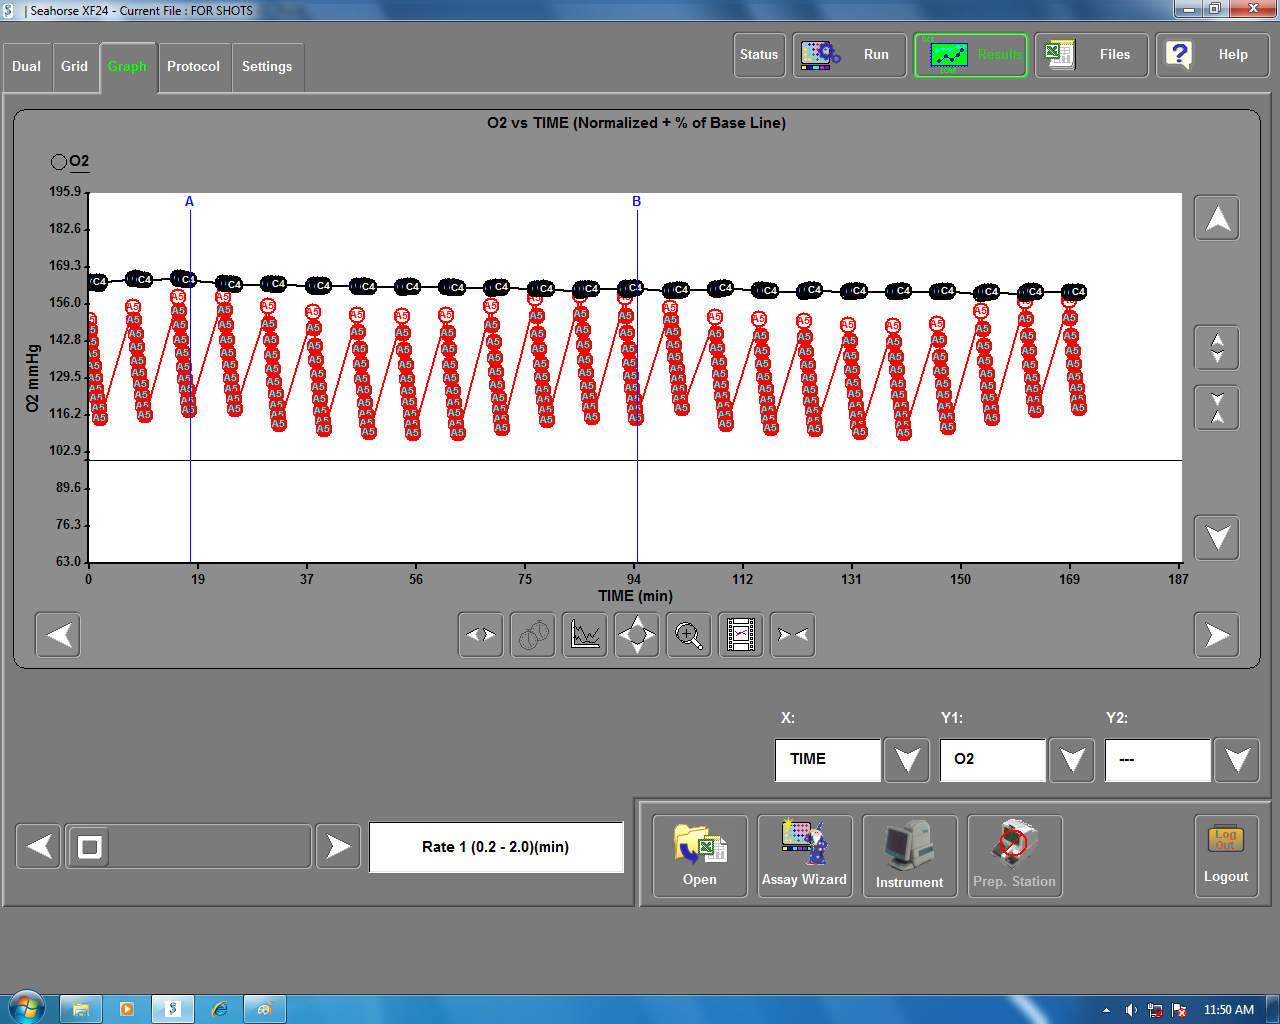Expand the Y2 axis dropdown
Viewport: 1280px width, 1024px height.
[x=1237, y=760]
